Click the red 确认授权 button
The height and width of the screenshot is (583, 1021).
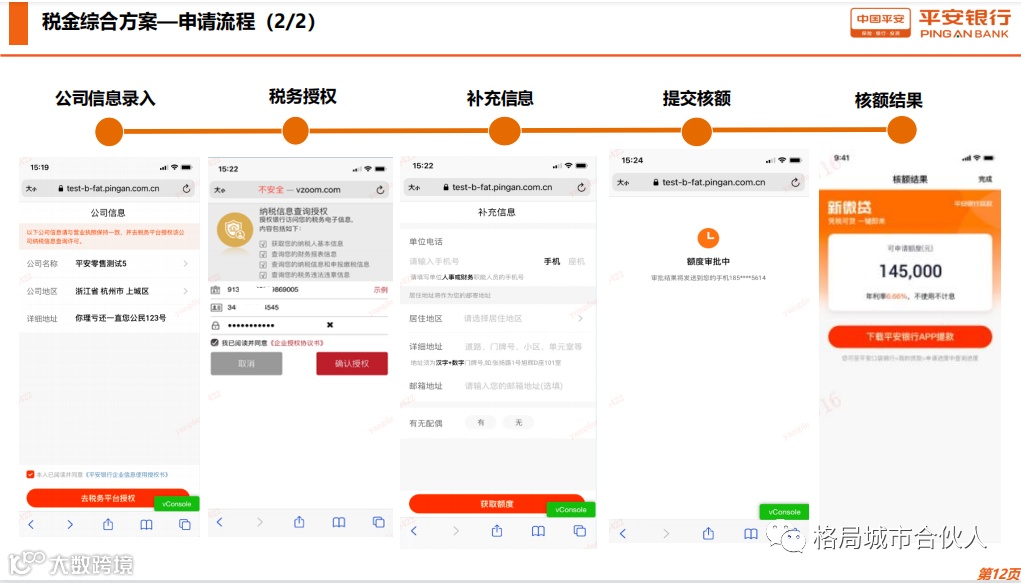click(352, 363)
